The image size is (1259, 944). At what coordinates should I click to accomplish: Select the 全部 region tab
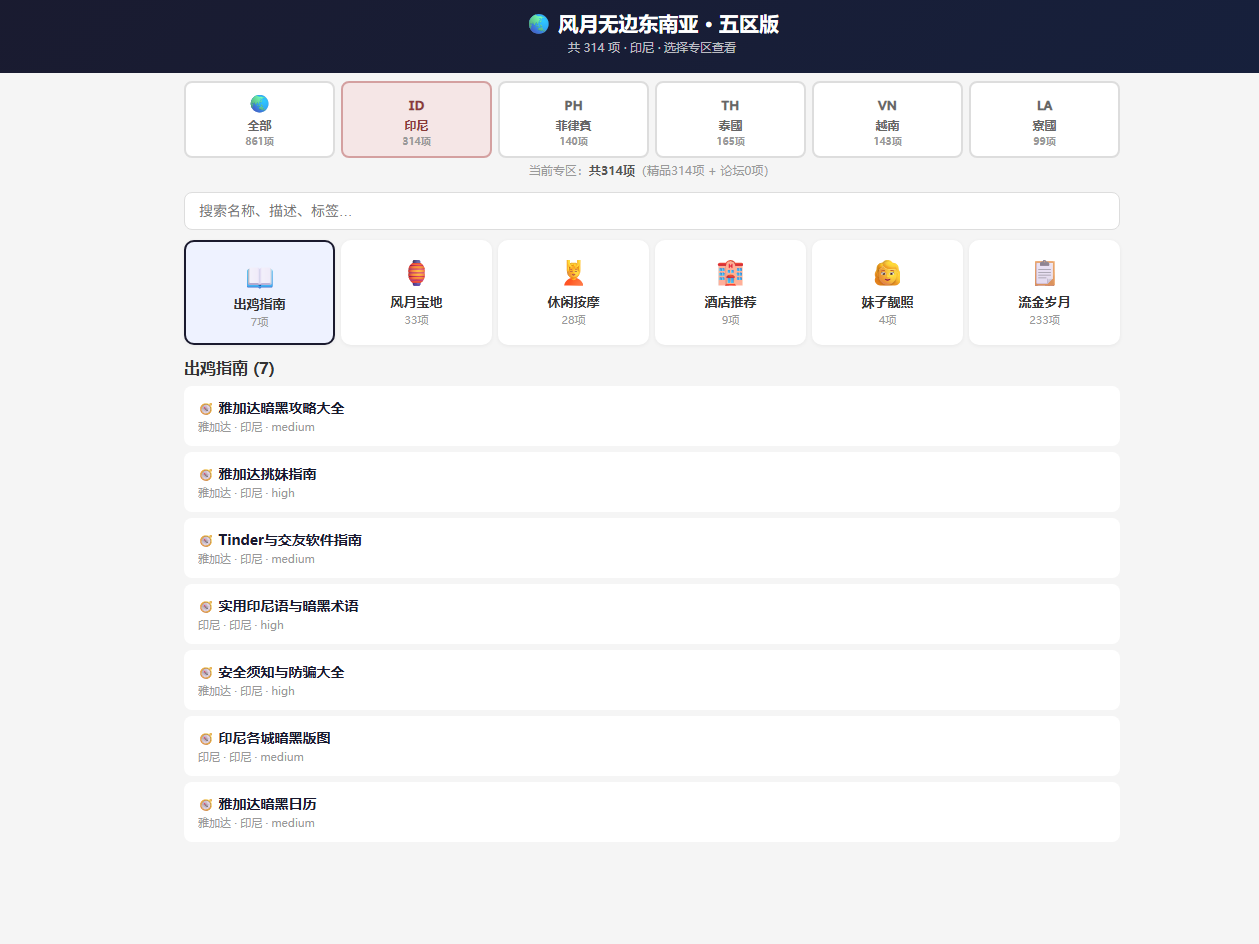pyautogui.click(x=259, y=119)
